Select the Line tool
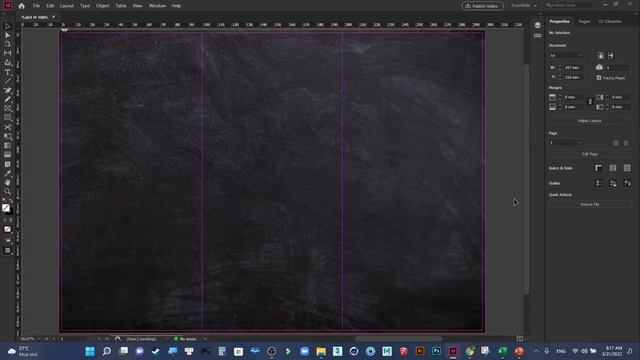The width and height of the screenshot is (640, 360). (7, 81)
